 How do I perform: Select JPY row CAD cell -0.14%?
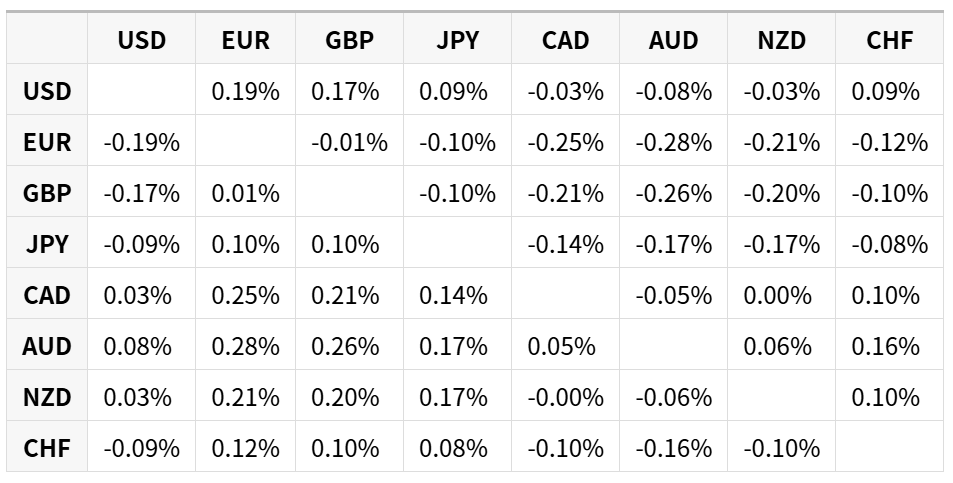pyautogui.click(x=565, y=243)
